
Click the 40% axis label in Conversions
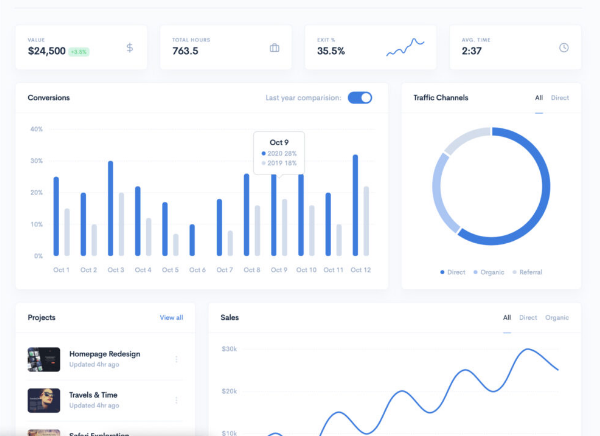coord(36,129)
